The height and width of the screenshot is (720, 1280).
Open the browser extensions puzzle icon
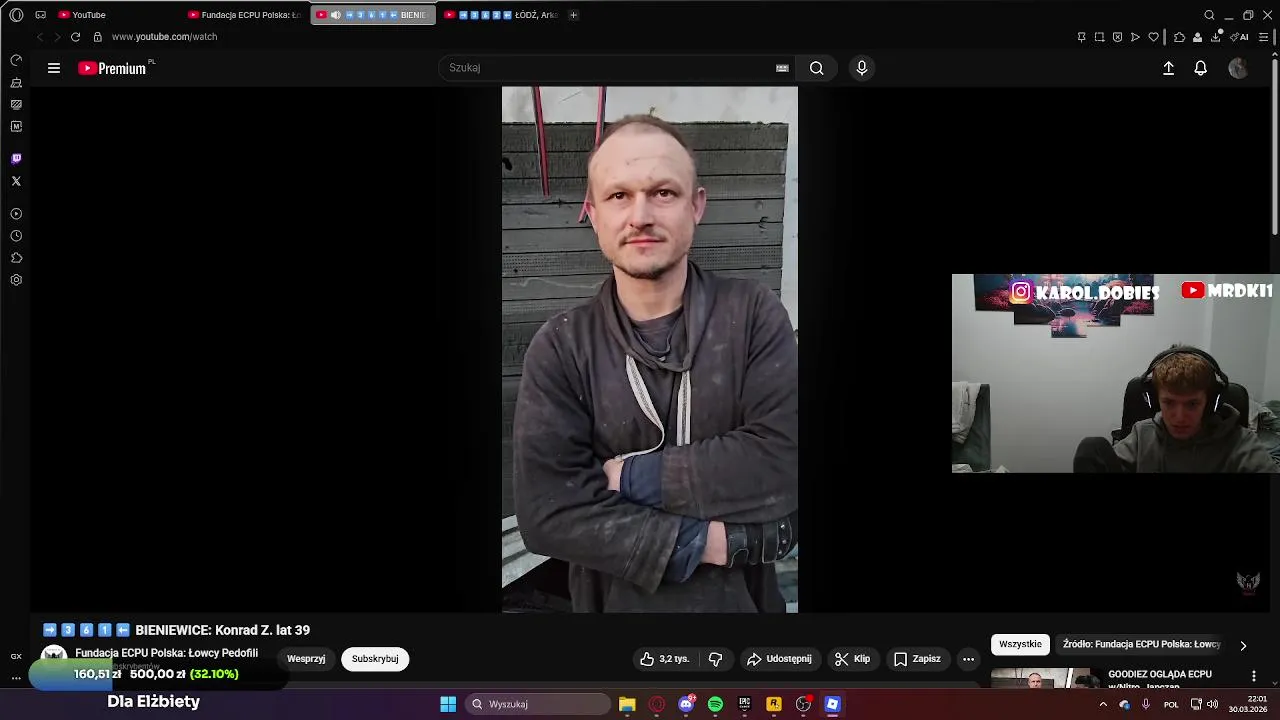click(1179, 37)
